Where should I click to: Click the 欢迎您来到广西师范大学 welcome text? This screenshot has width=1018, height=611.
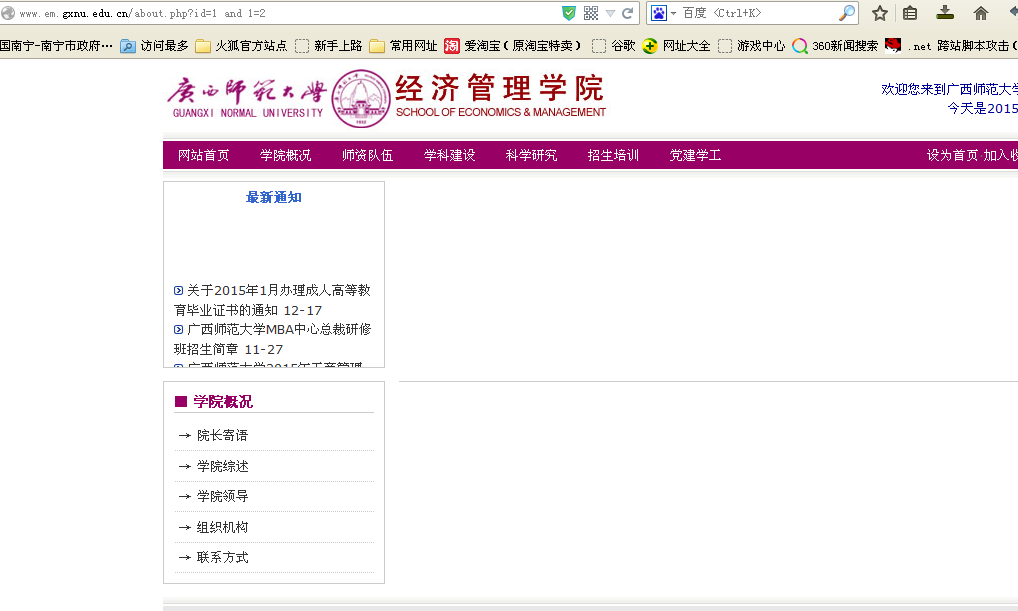(949, 90)
